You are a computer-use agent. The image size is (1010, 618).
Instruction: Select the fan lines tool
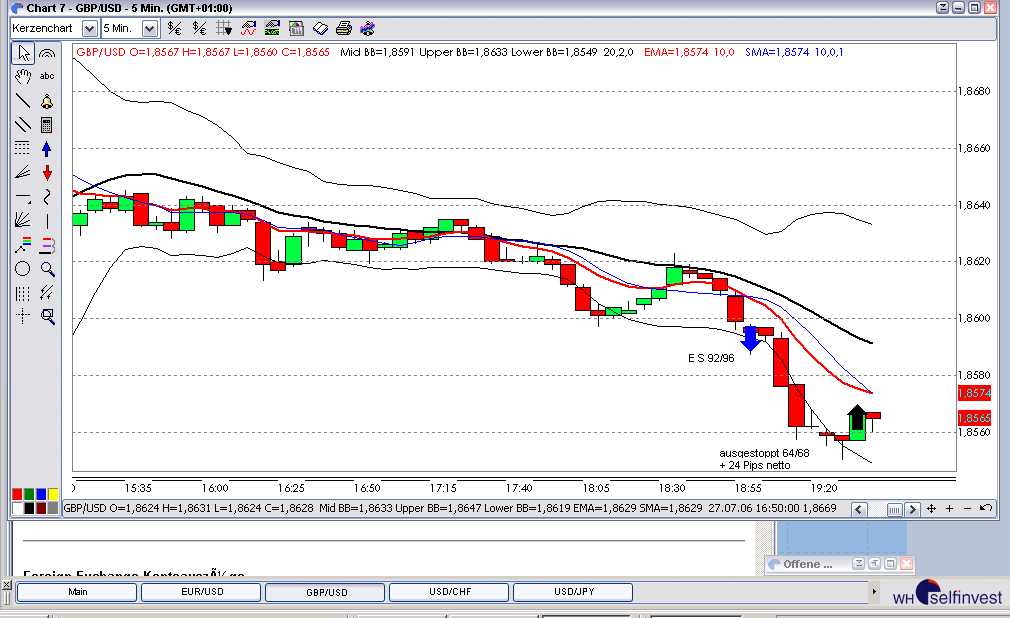click(23, 172)
